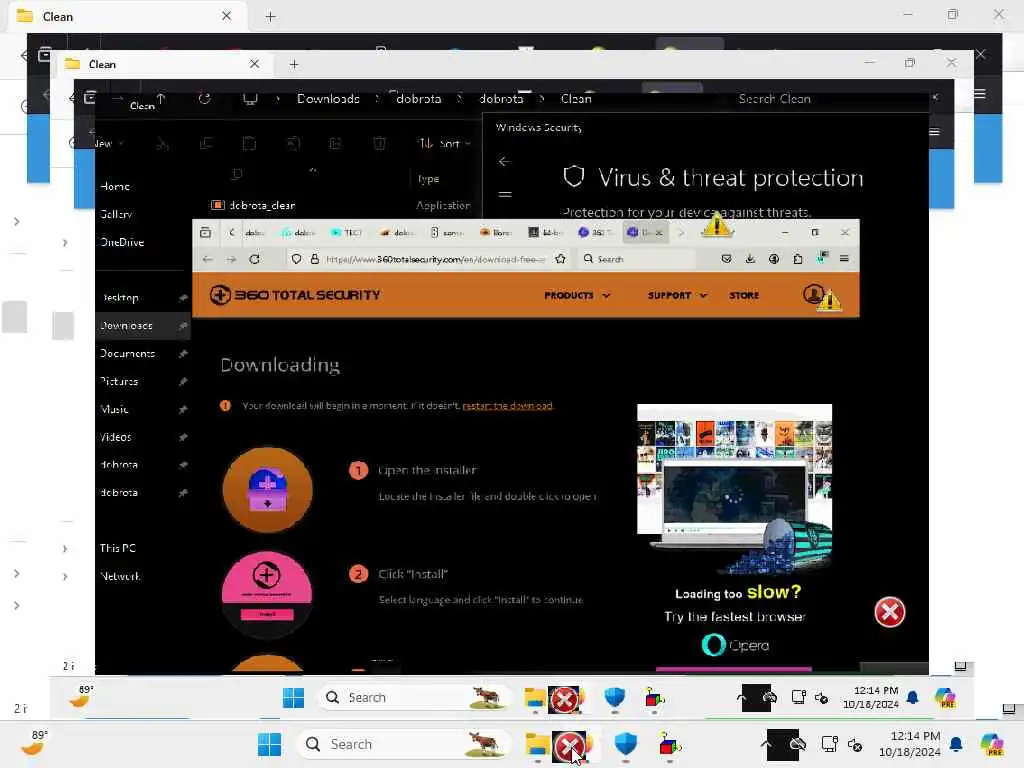Viewport: 1024px width, 768px height.
Task: Reload the 360 Total Security page
Action: coord(255,259)
